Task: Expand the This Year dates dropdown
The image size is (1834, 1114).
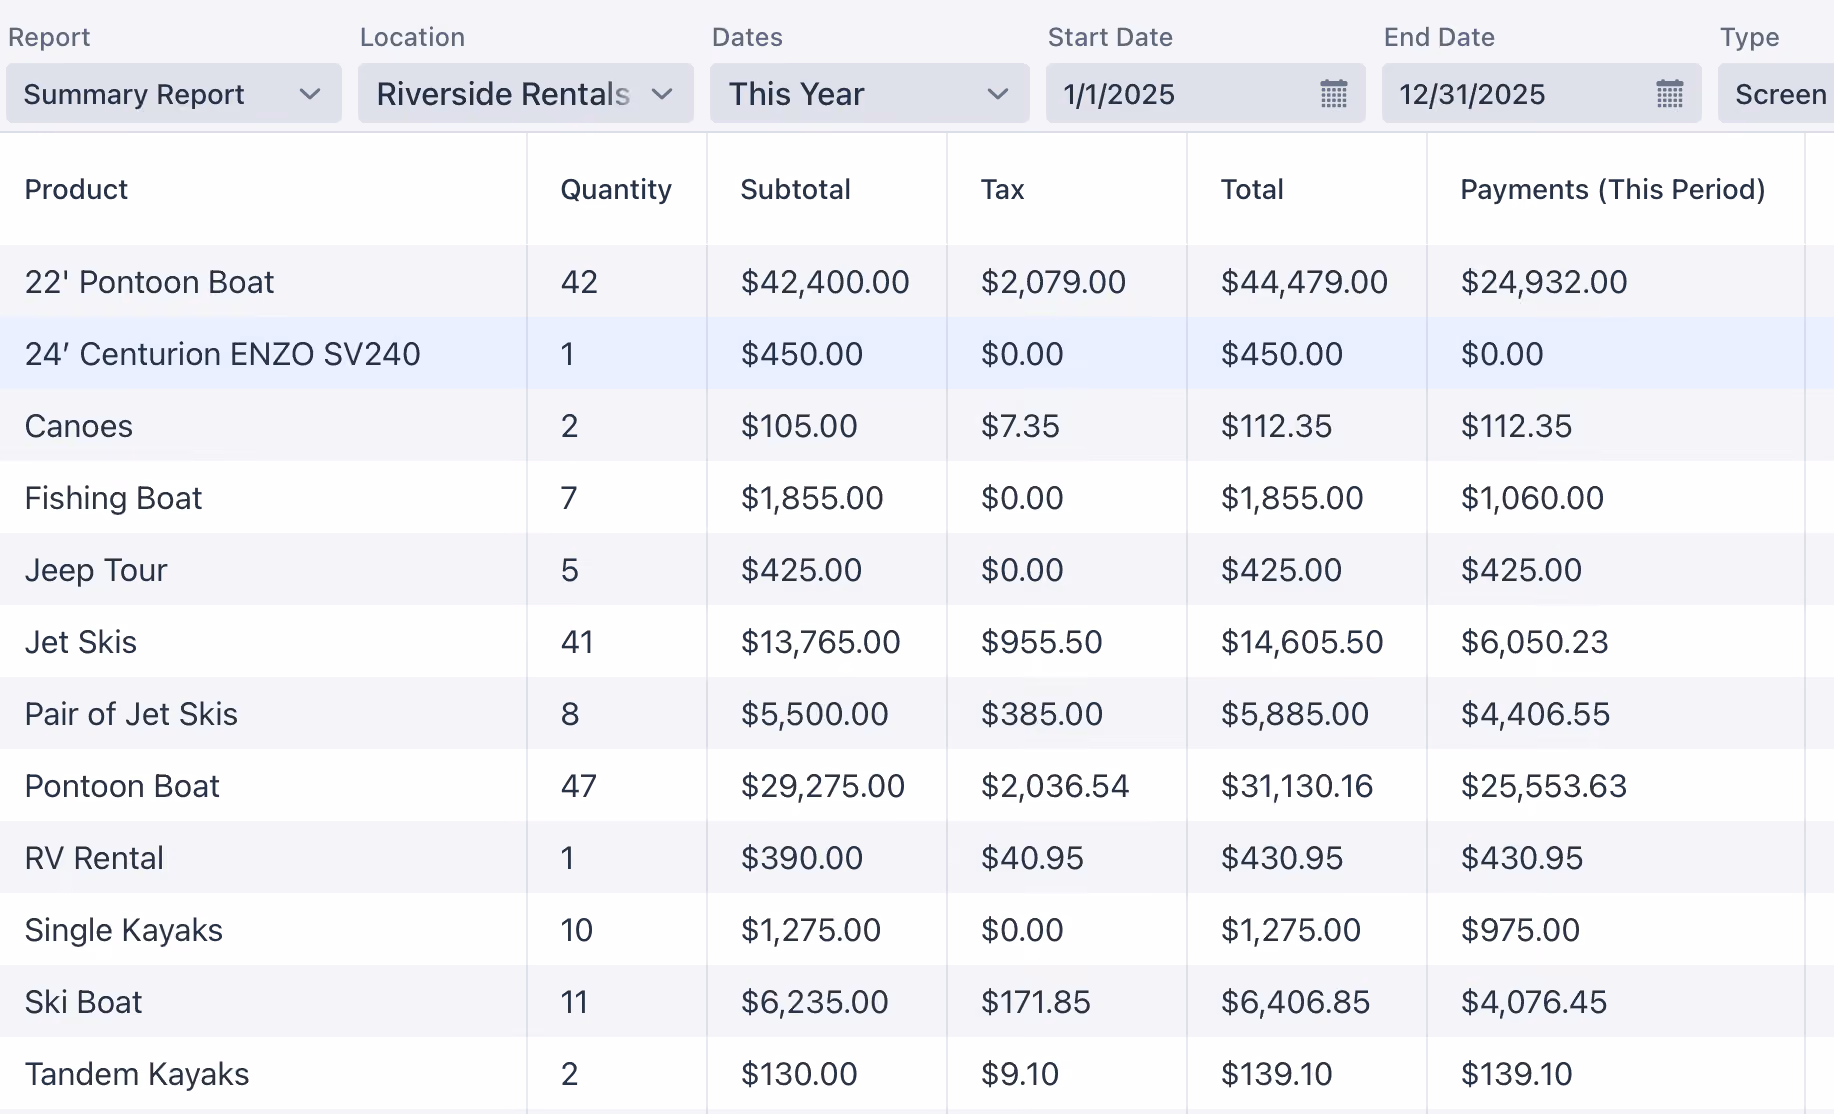Action: tap(870, 94)
